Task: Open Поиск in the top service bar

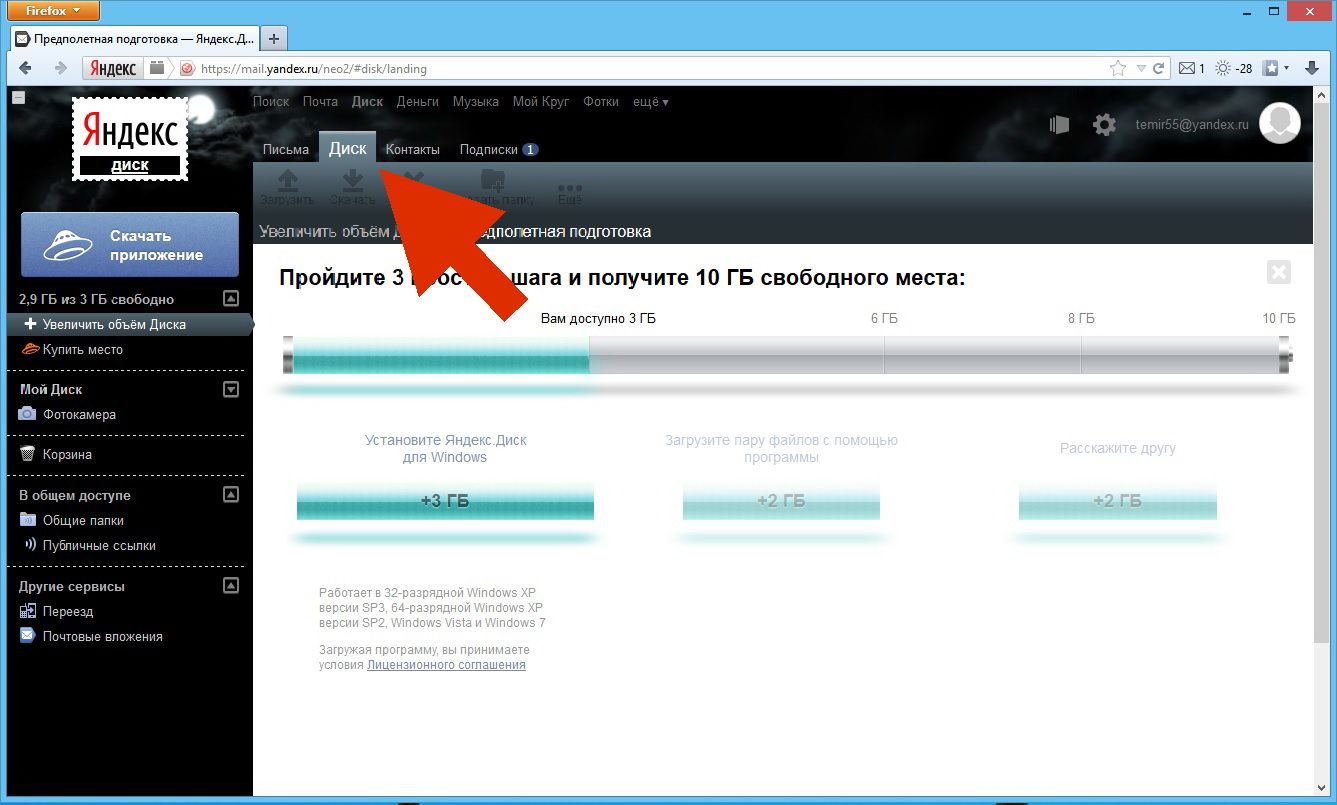Action: pos(271,102)
